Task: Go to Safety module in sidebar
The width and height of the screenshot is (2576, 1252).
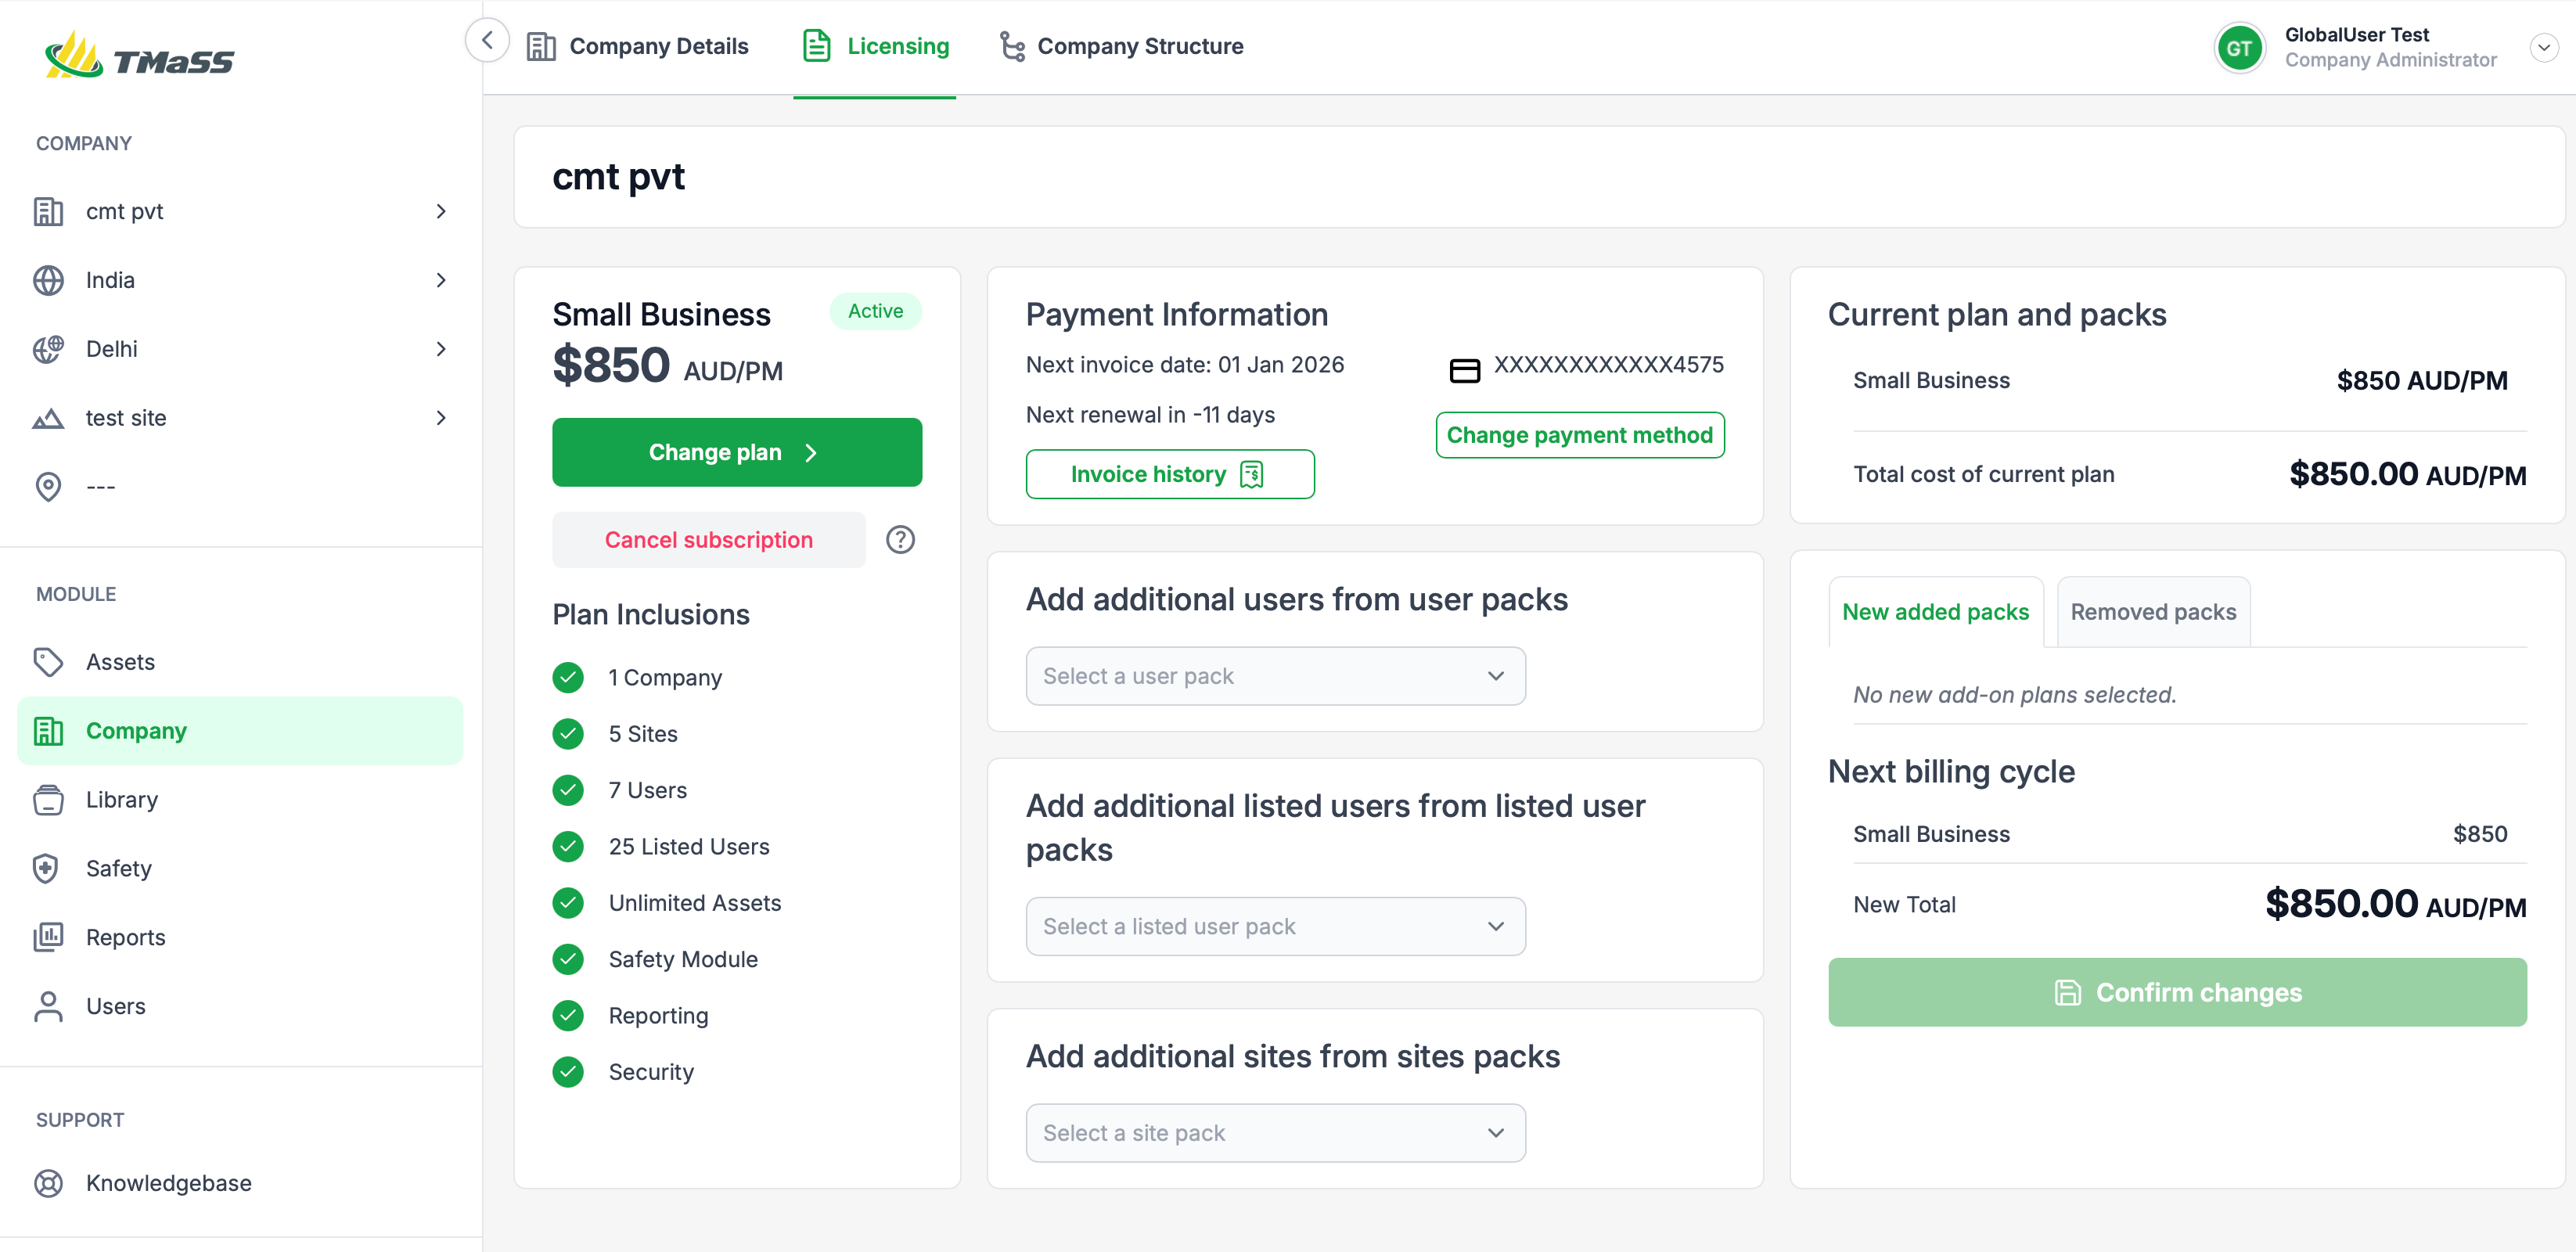Action: point(118,868)
